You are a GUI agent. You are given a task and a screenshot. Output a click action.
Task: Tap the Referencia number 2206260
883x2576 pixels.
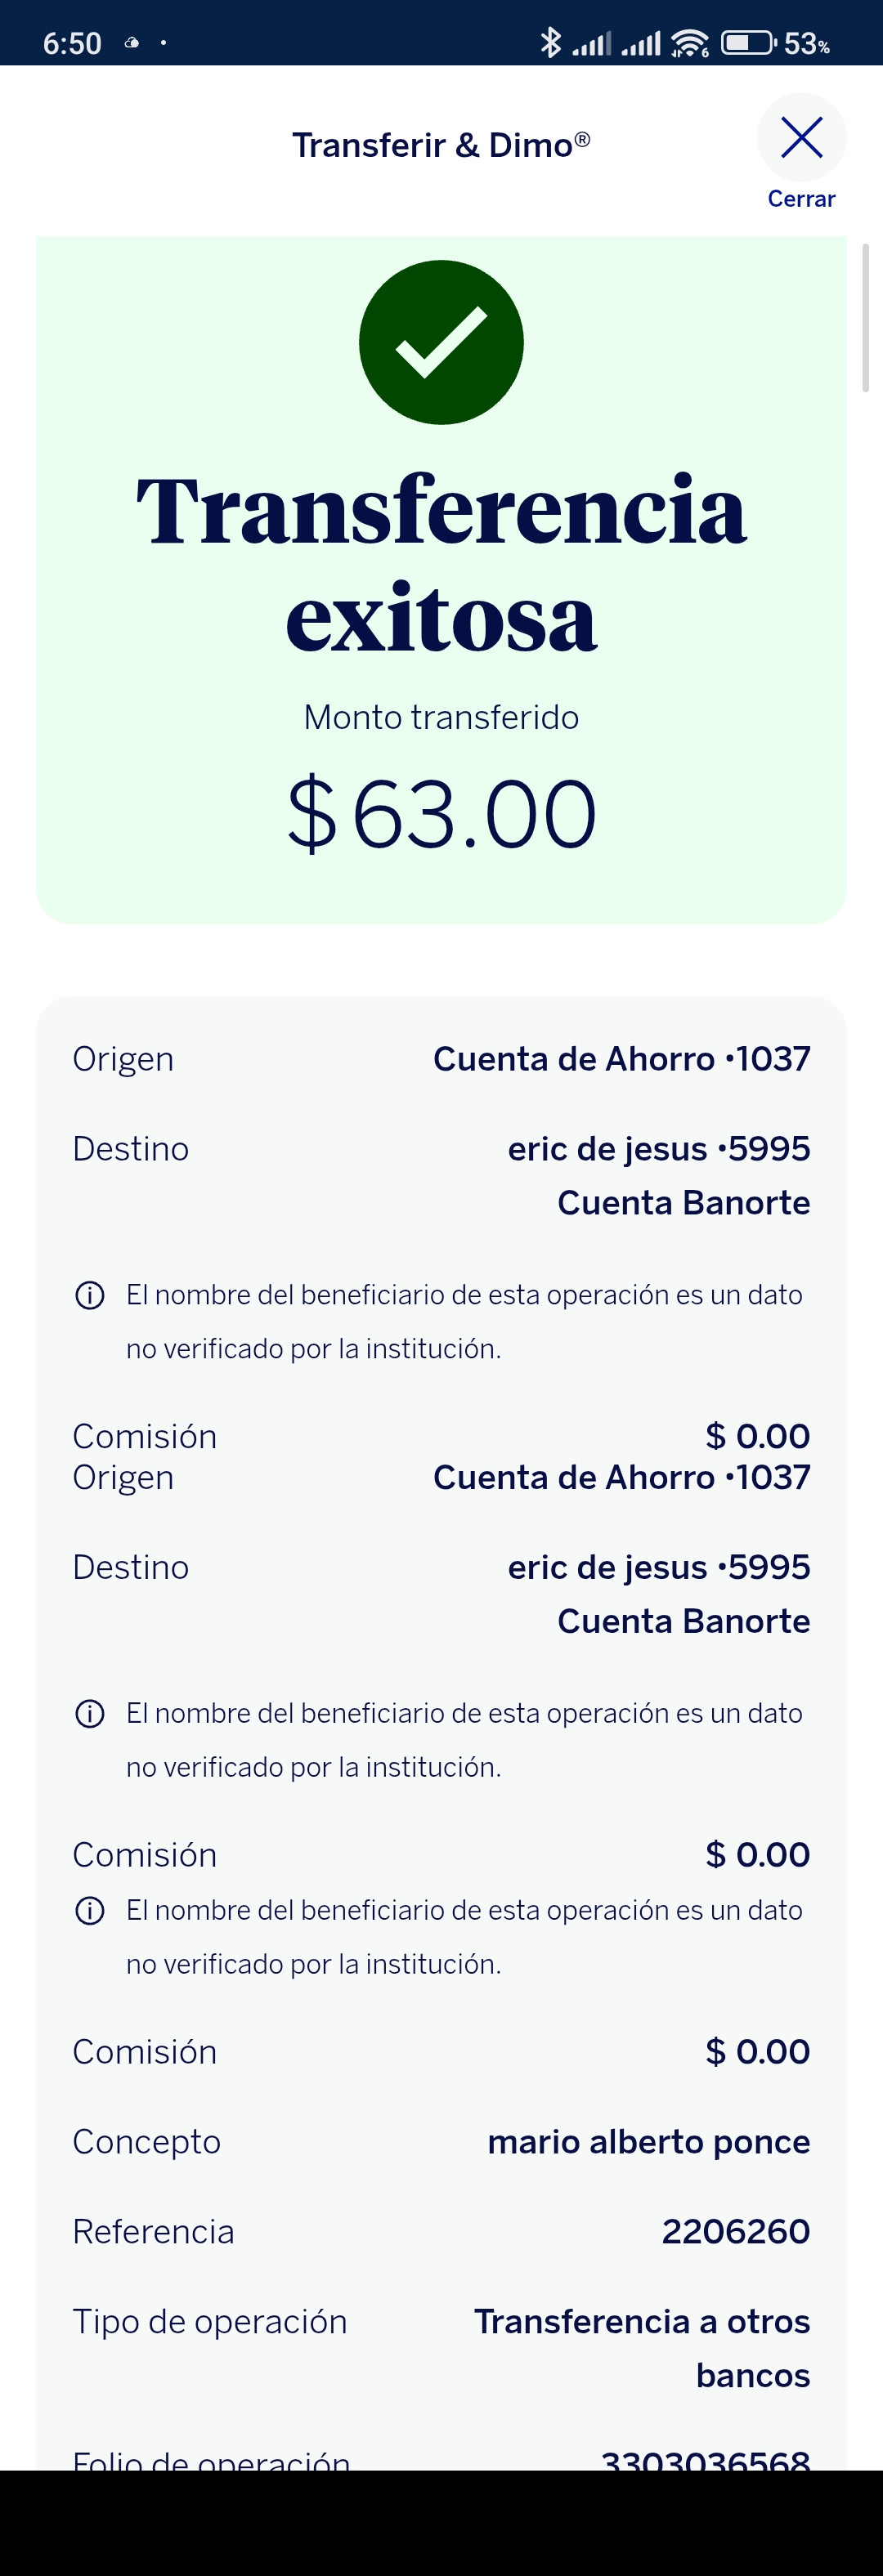coord(736,2232)
